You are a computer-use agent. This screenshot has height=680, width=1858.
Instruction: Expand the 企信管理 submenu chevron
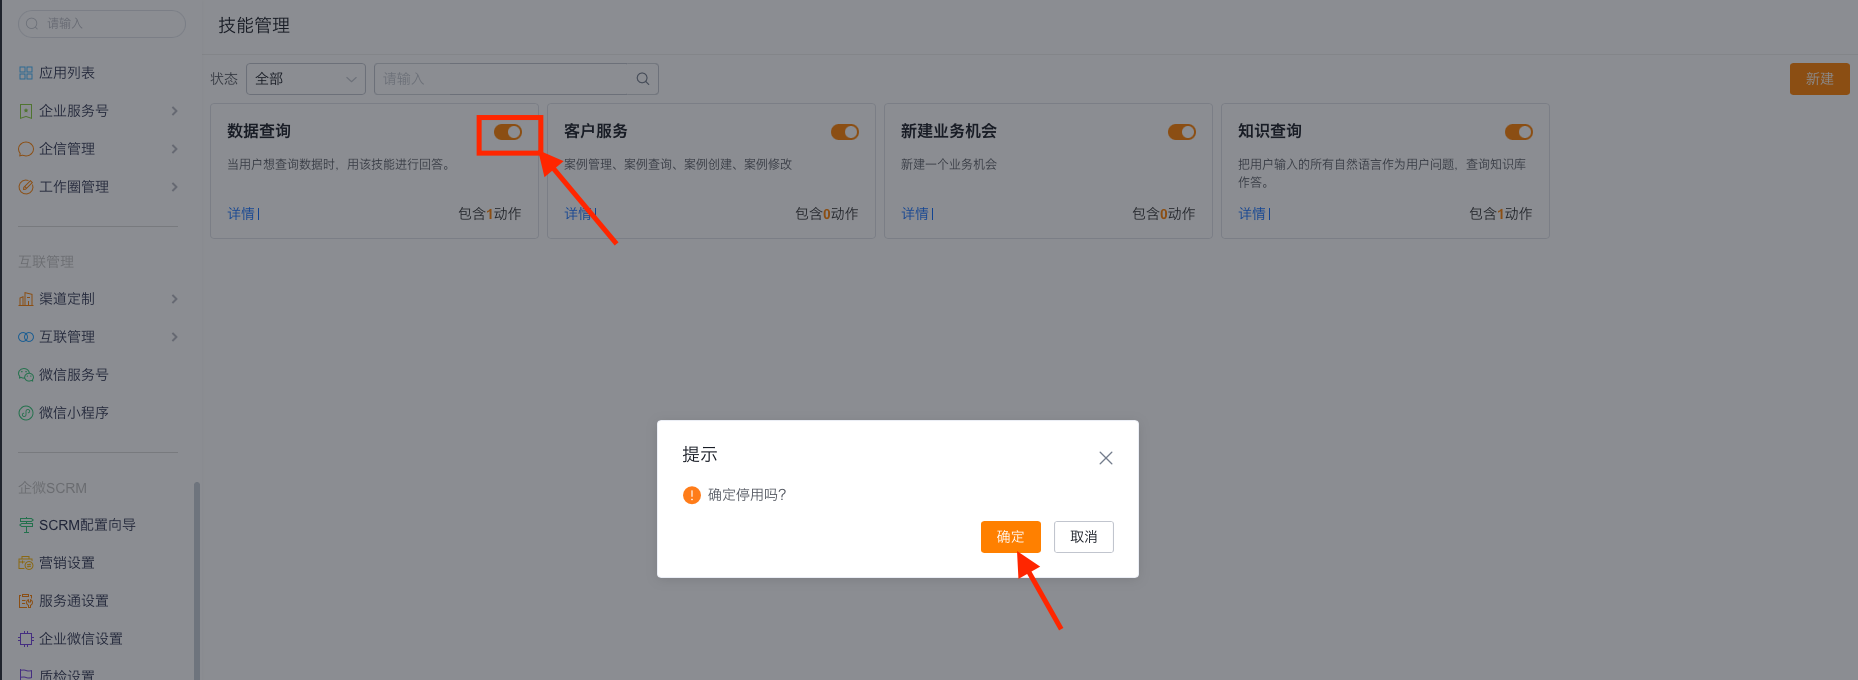coord(174,149)
